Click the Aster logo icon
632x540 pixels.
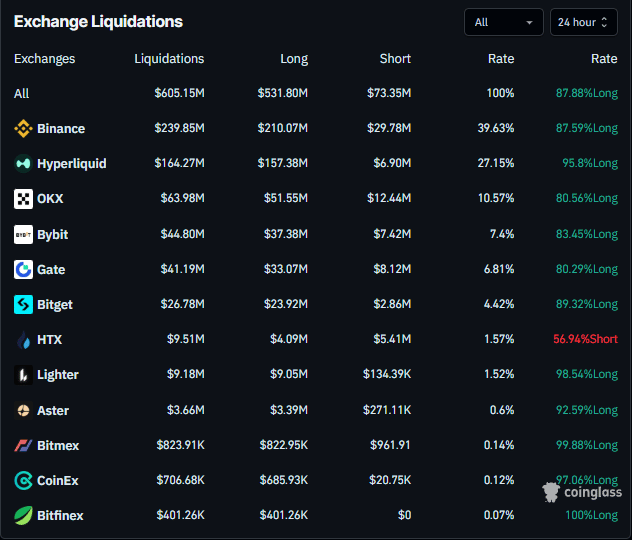tap(23, 411)
